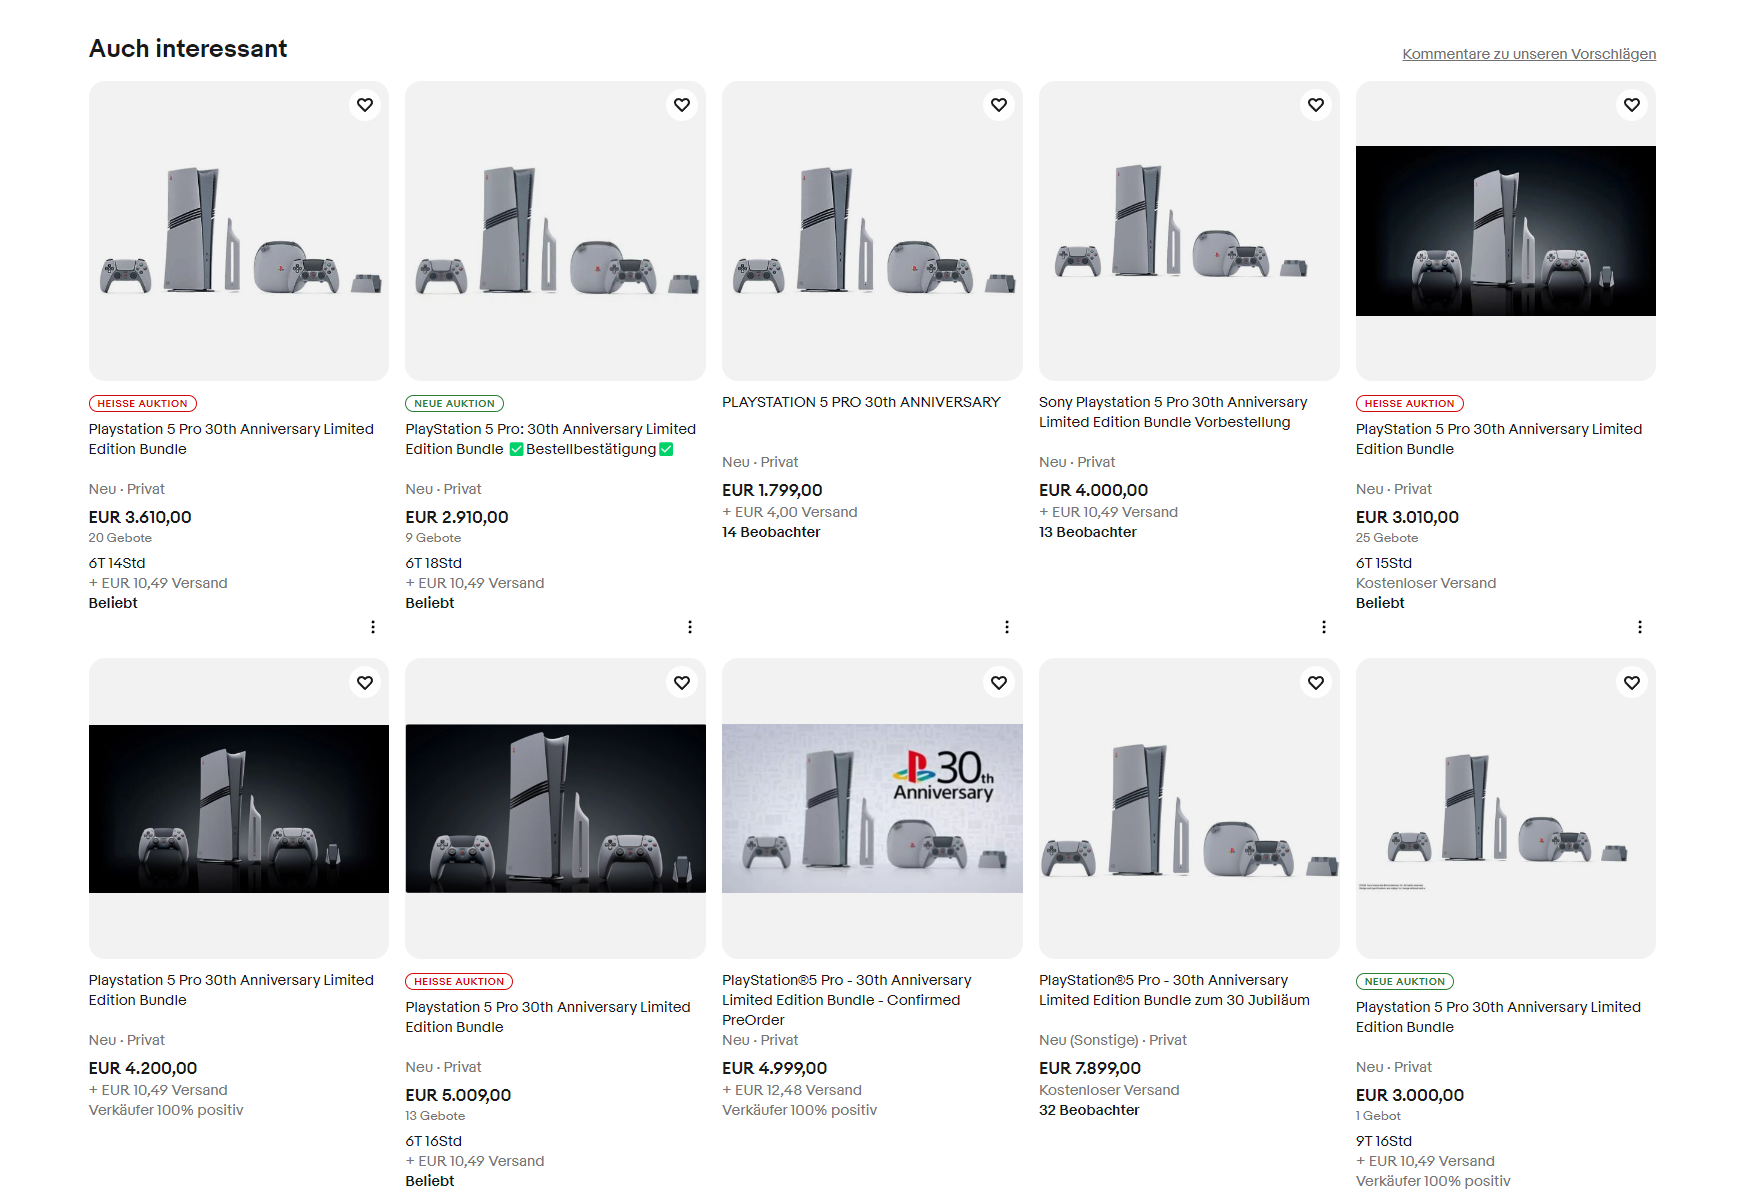This screenshot has height=1192, width=1755.
Task: Click the price EUR 5.009,00
Action: coord(458,1095)
